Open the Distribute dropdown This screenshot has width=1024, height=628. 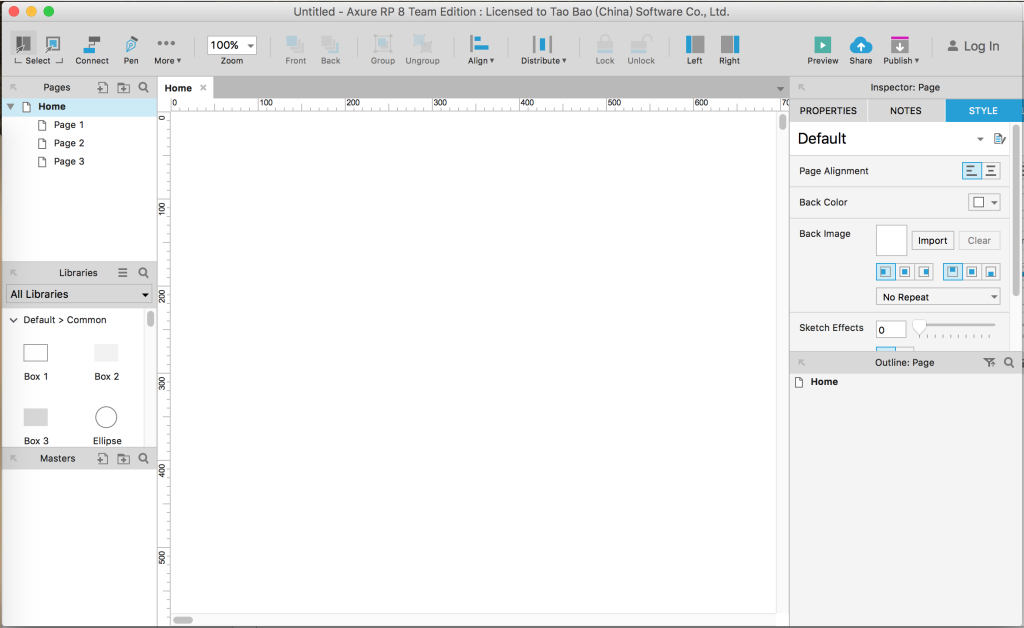[x=543, y=50]
